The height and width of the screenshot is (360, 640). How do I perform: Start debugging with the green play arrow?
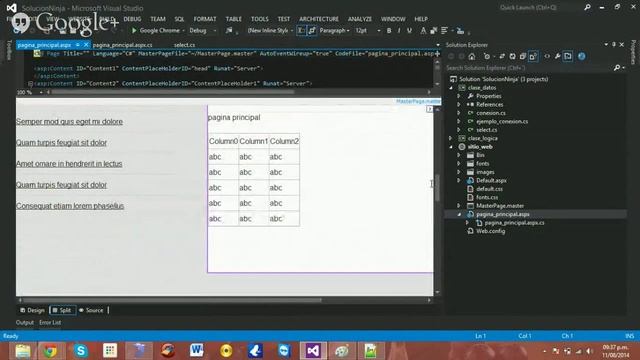point(134,30)
